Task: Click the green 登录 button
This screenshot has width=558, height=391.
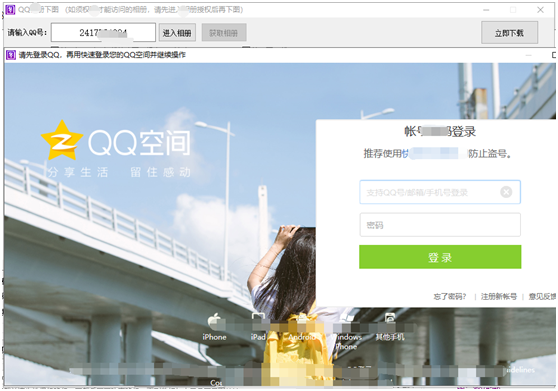Action: click(440, 257)
